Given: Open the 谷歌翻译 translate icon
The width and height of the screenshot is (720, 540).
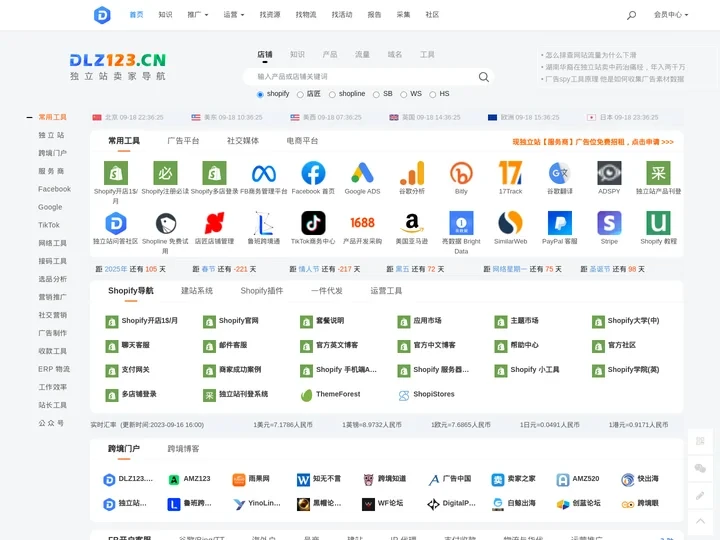Looking at the screenshot, I should [560, 173].
